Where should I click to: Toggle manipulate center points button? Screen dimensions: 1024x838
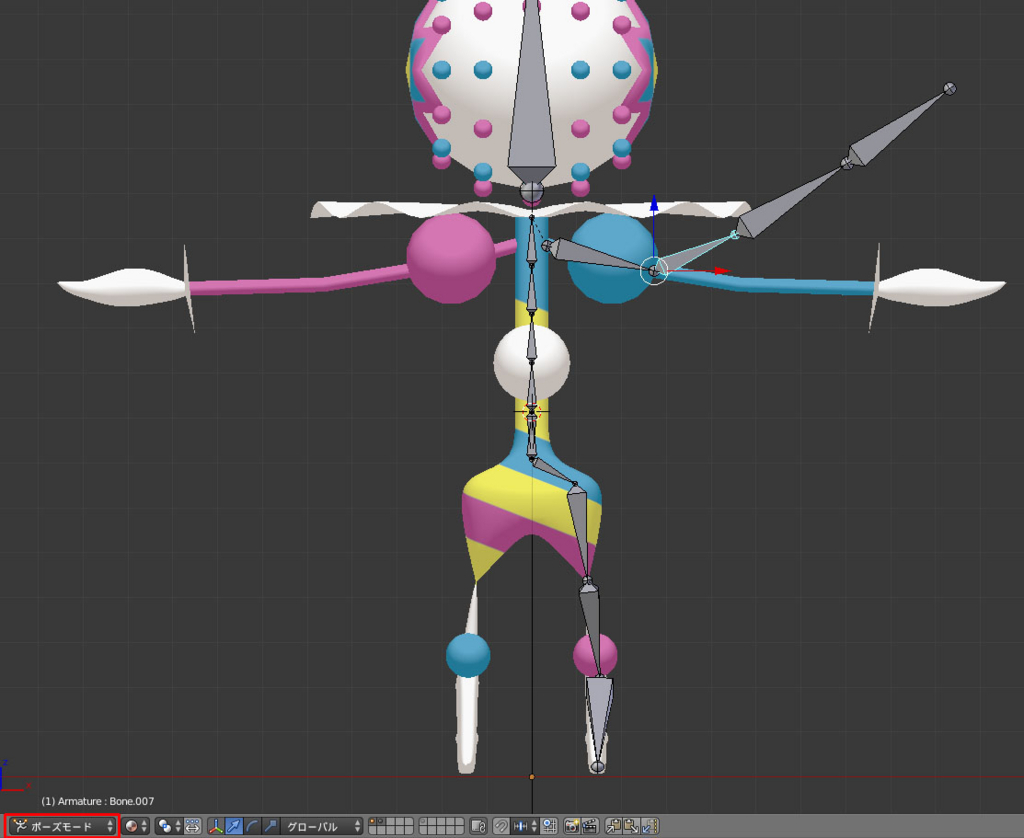tap(193, 826)
